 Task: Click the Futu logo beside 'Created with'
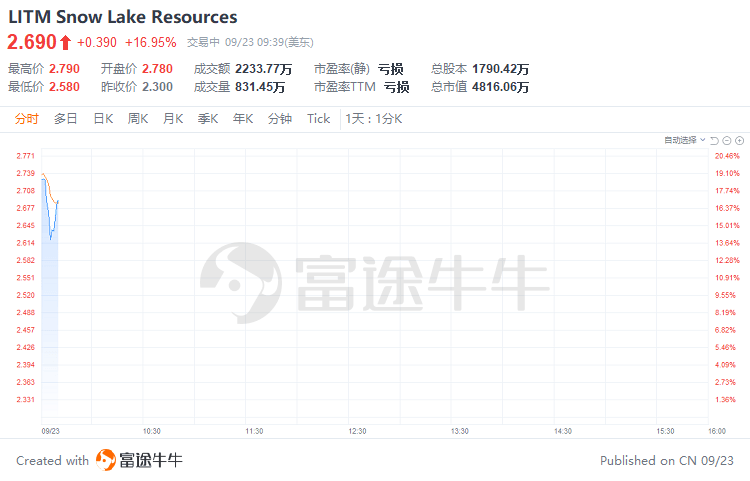pos(106,460)
